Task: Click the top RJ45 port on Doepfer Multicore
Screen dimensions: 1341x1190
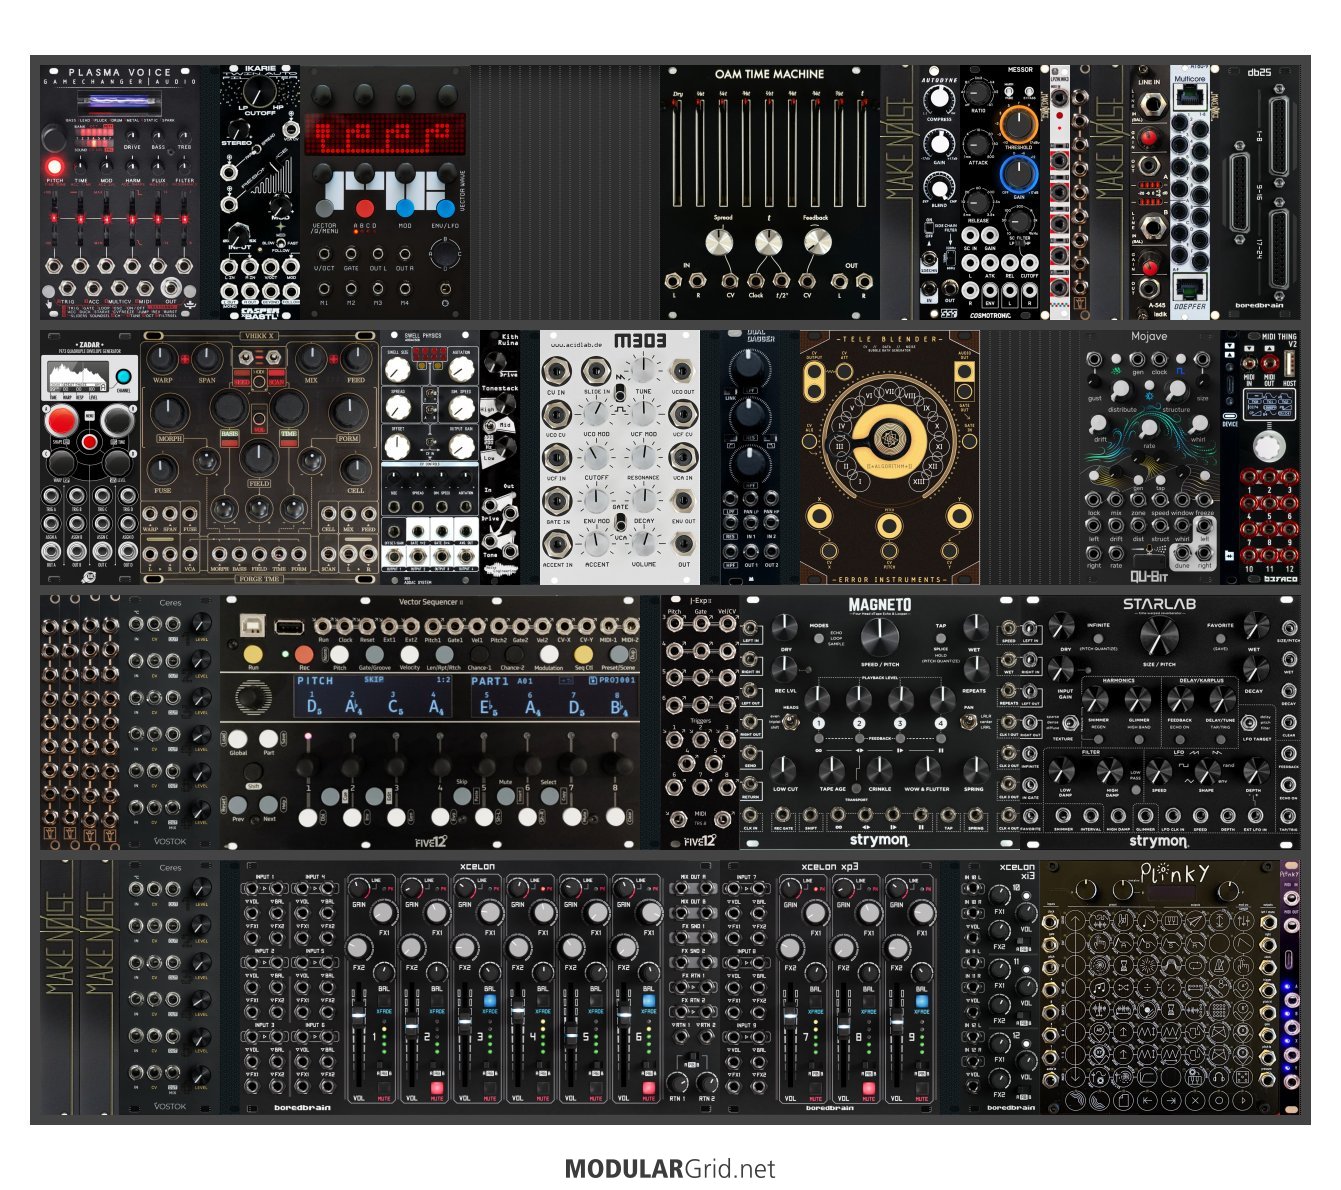Action: (1189, 95)
